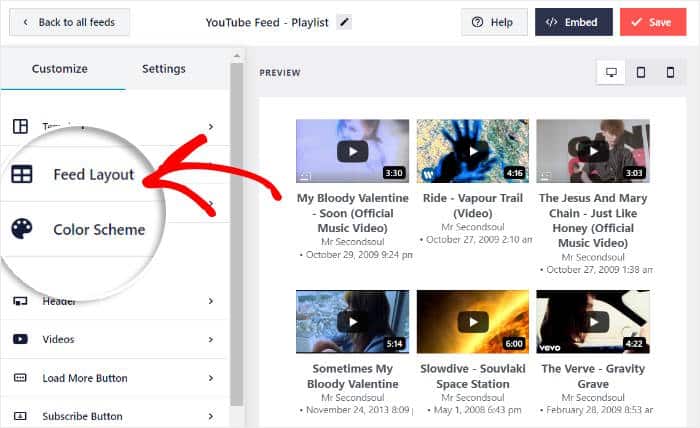Click the Load More Button icon
Screen dimensions: 700x428
(20, 378)
